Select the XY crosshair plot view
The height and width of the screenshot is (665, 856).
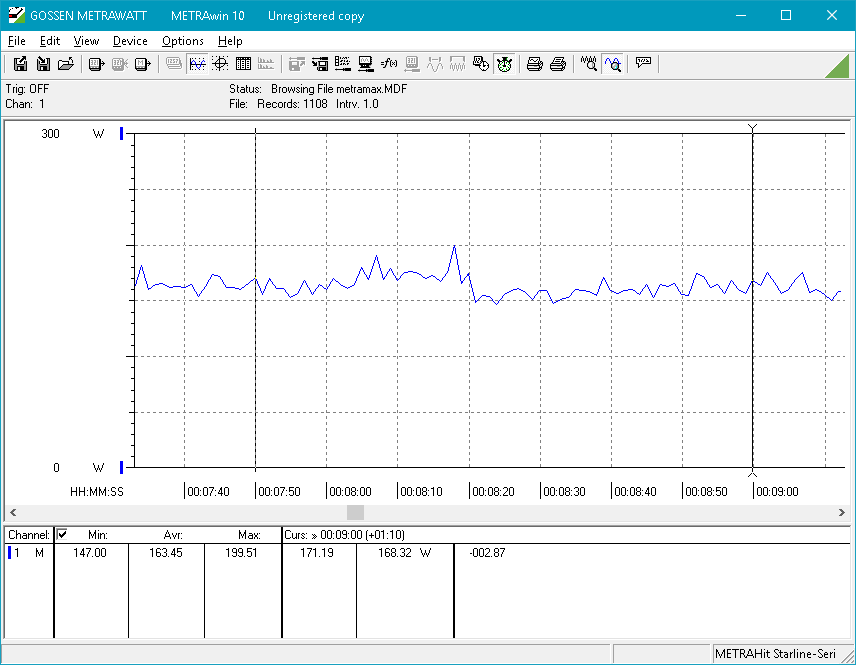click(x=220, y=64)
